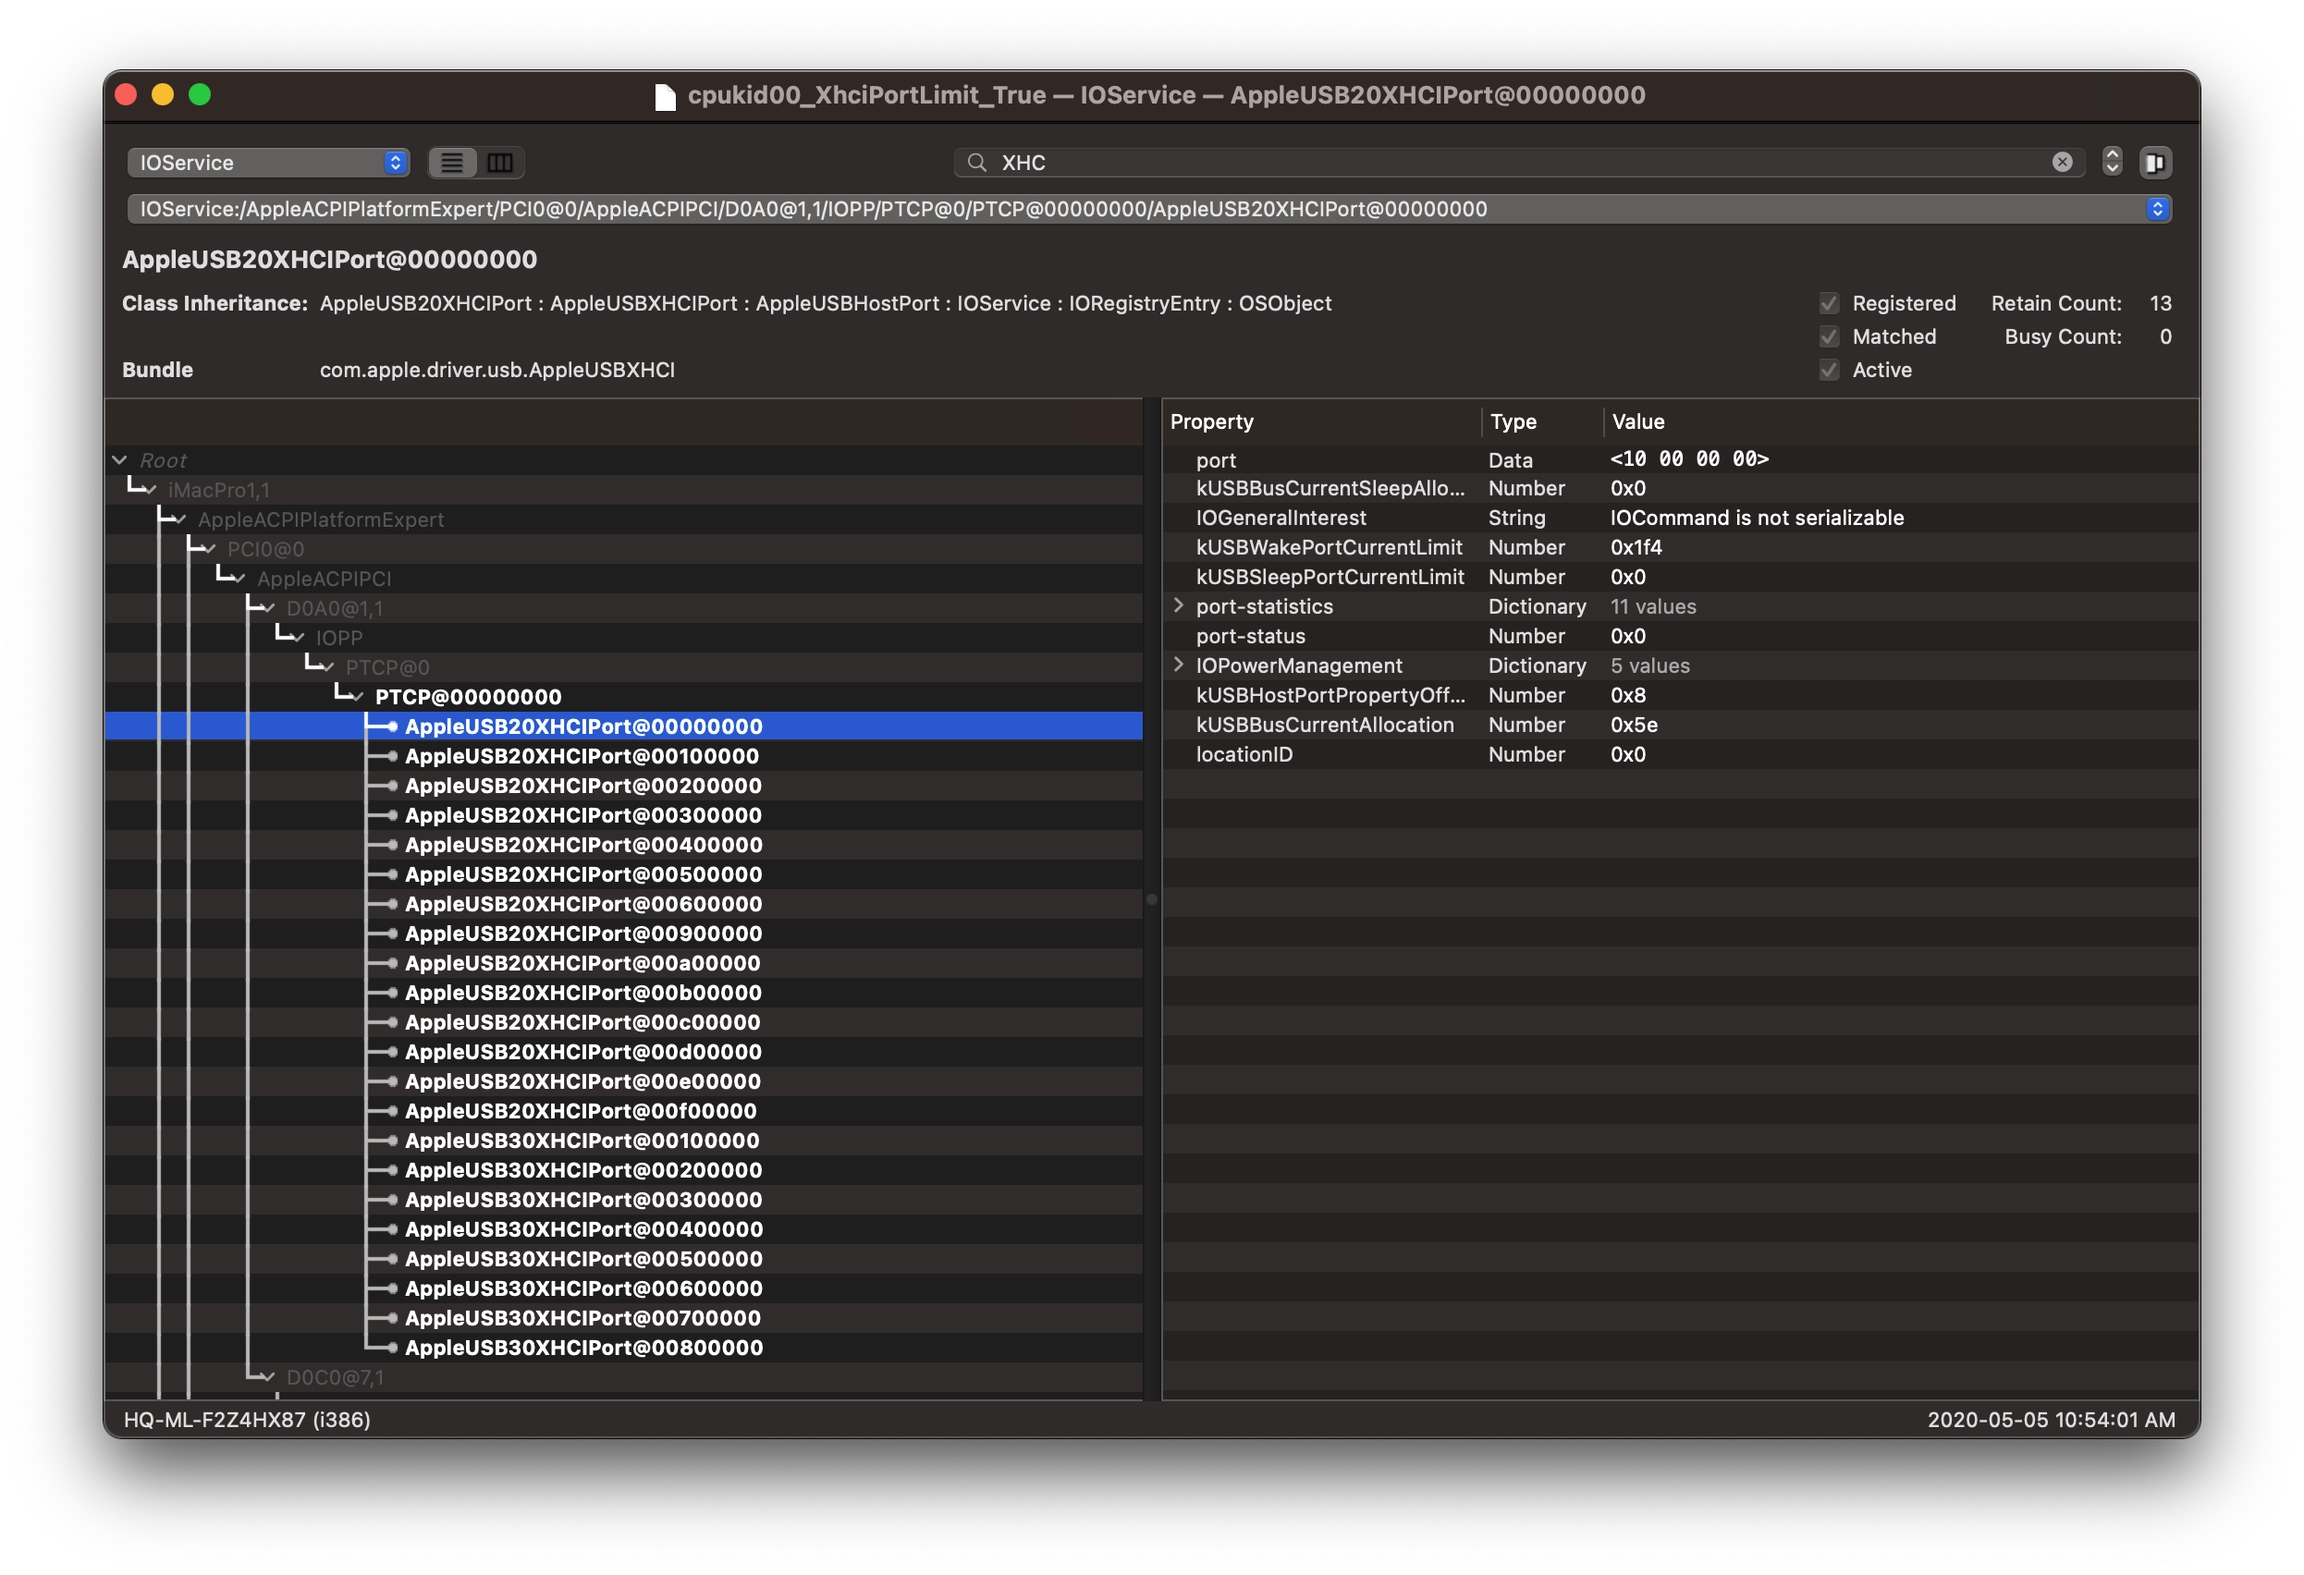Viewport: 2304px width, 1575px height.
Task: Click the pane divider handle
Action: pyautogui.click(x=1151, y=900)
